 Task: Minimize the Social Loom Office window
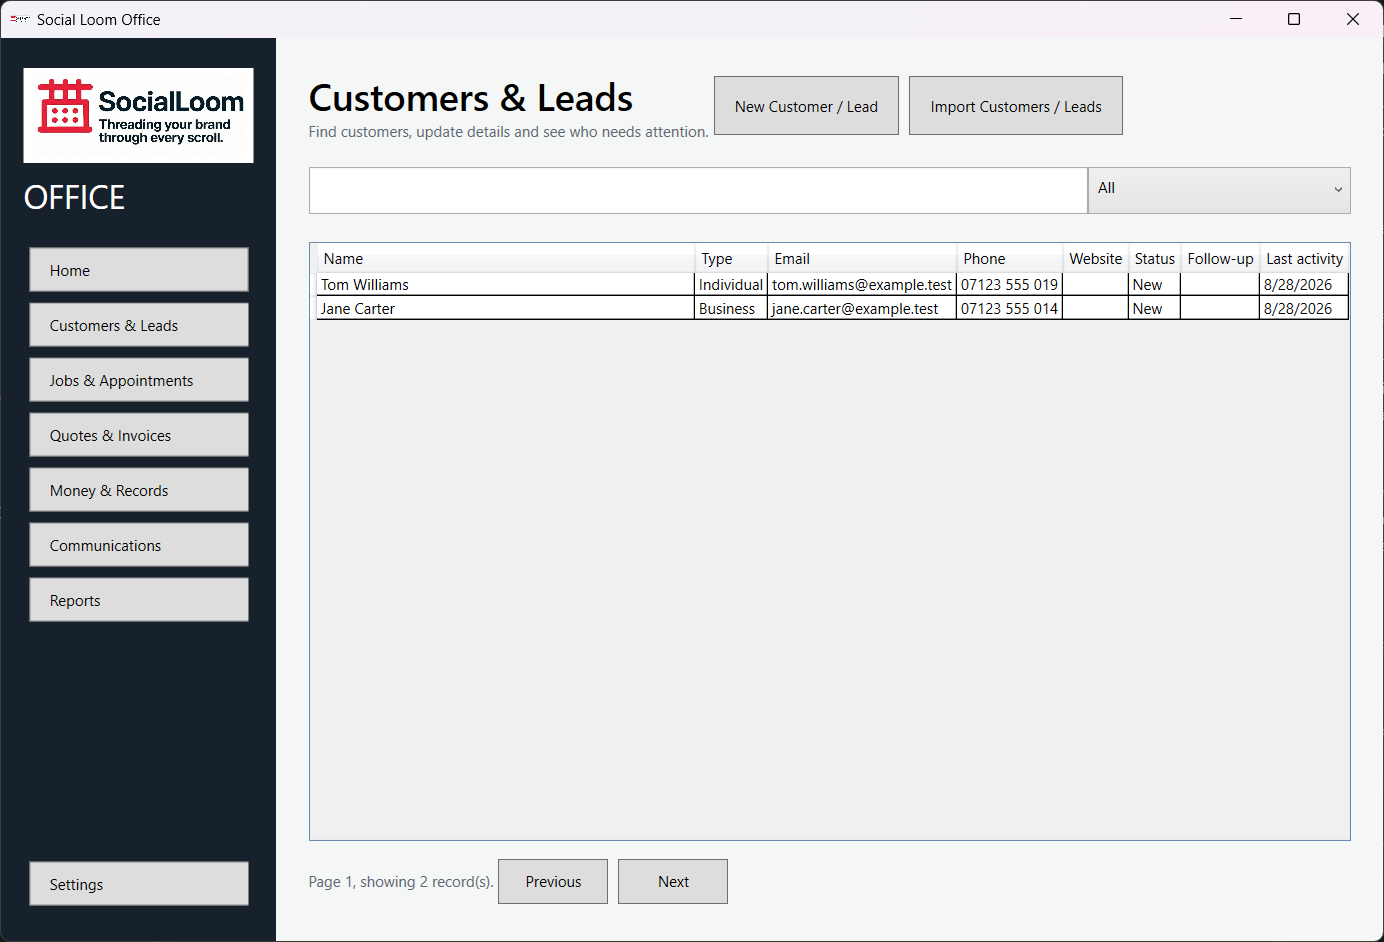[x=1236, y=19]
